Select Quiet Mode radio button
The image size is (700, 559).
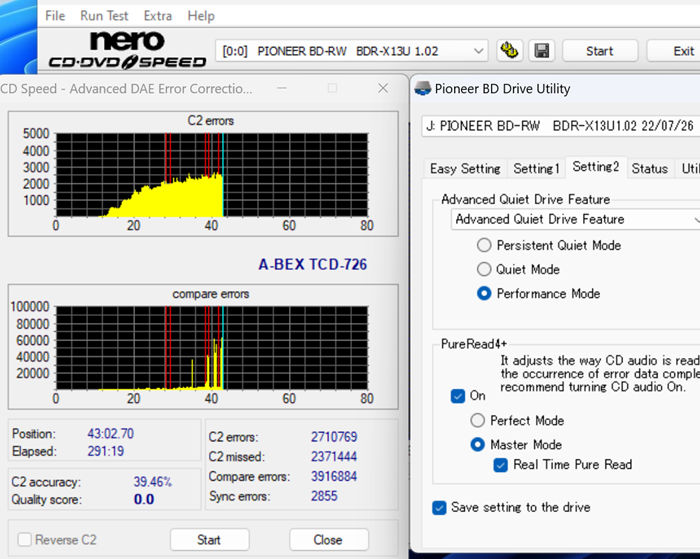point(484,269)
